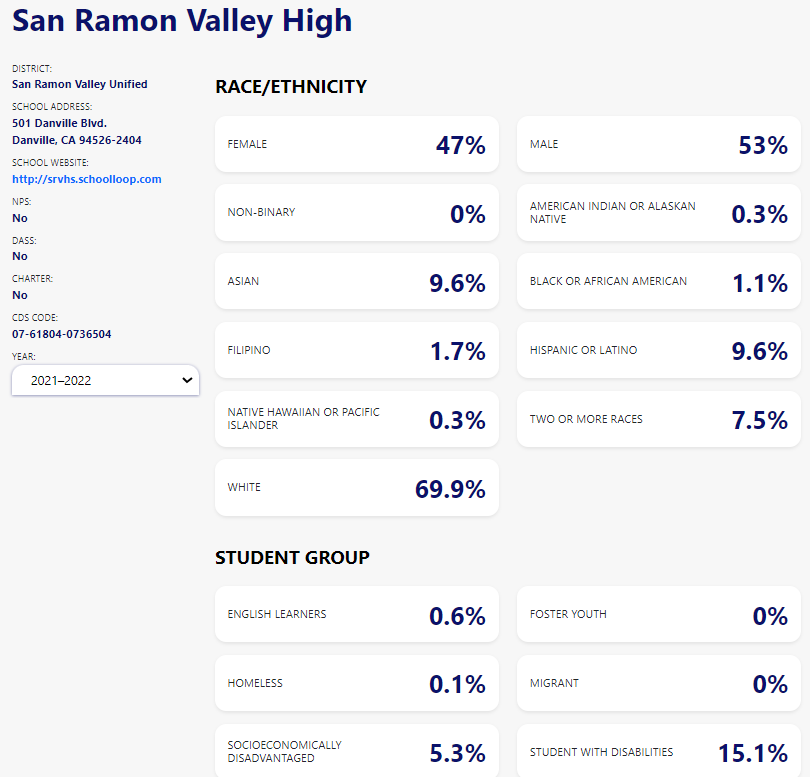Select the Migrant 0% card
Viewport: 810px width, 777px height.
pos(658,683)
